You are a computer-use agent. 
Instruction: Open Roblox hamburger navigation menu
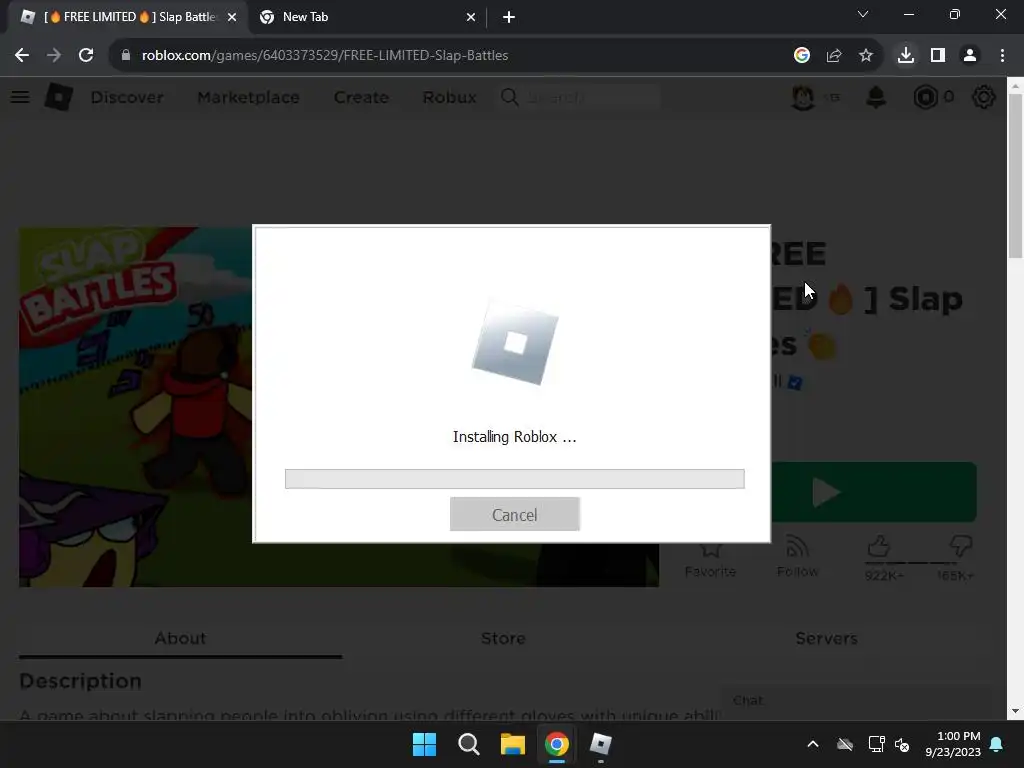tap(20, 97)
